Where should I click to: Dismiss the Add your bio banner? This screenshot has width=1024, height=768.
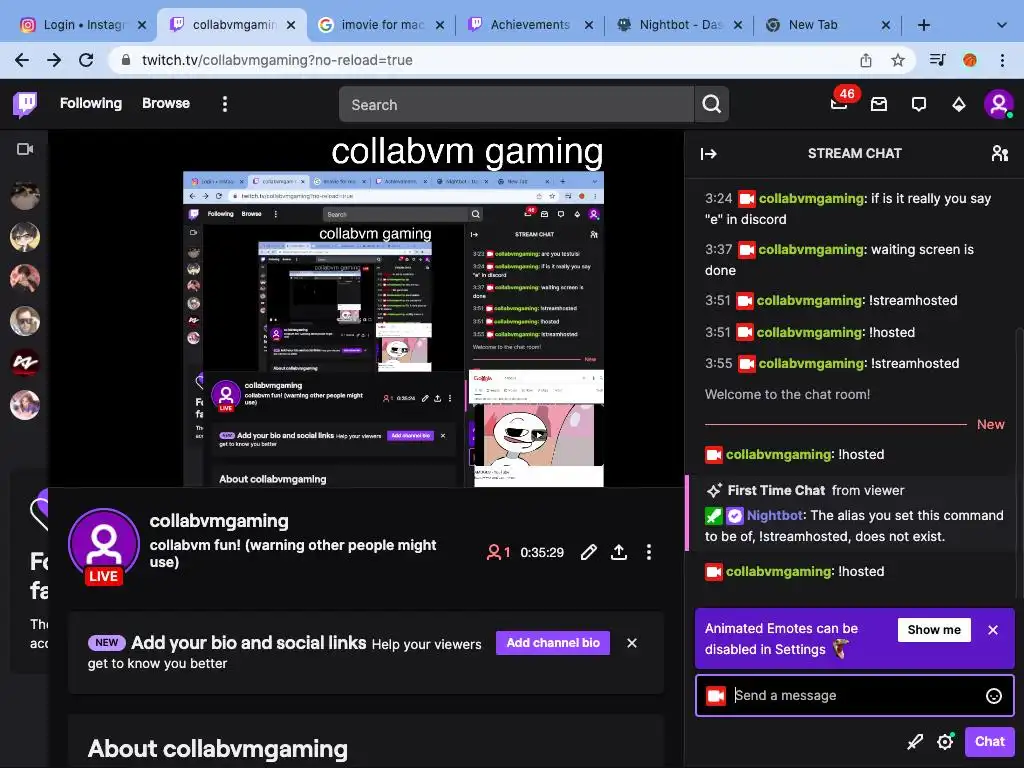(x=632, y=643)
